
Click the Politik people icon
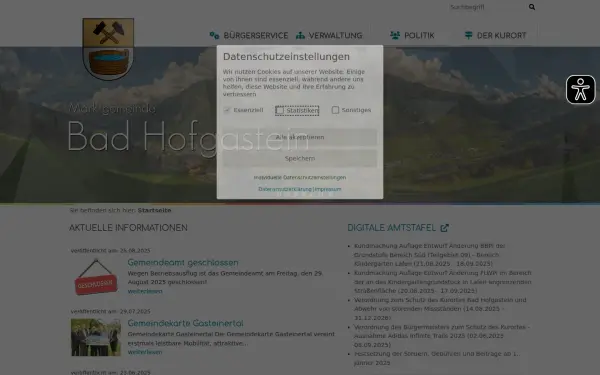395,36
